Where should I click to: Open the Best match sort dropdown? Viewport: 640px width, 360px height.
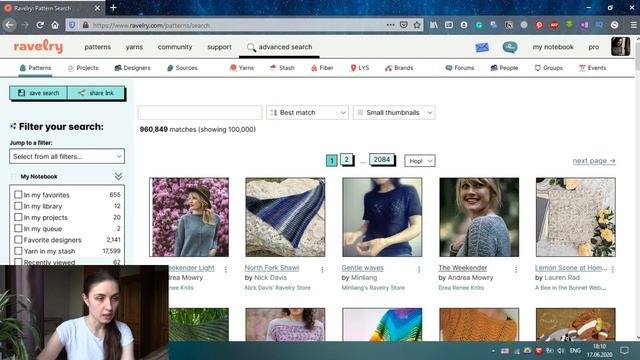coord(307,113)
